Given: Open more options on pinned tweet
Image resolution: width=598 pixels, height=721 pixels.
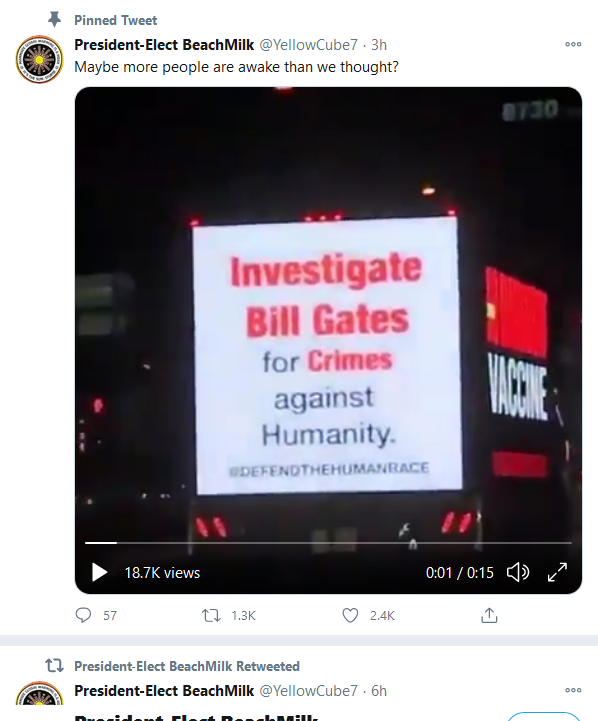Looking at the screenshot, I should 573,44.
